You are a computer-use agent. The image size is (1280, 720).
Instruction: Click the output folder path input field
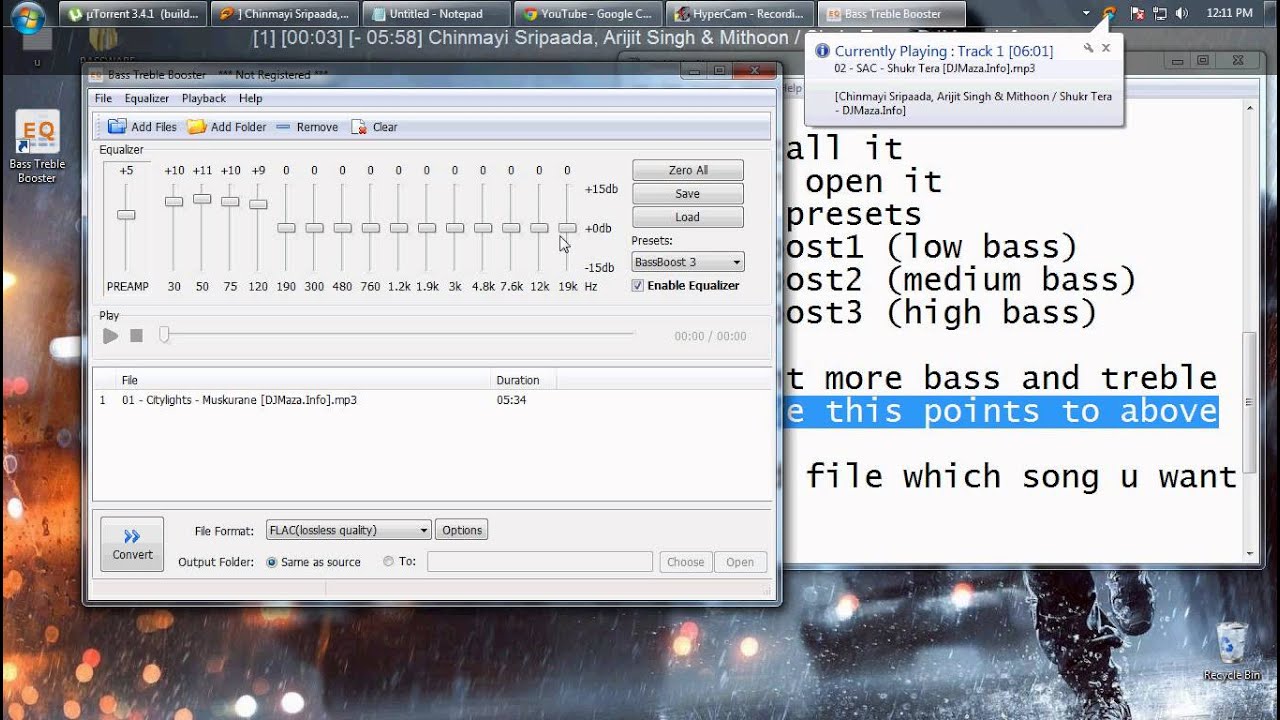pyautogui.click(x=540, y=562)
